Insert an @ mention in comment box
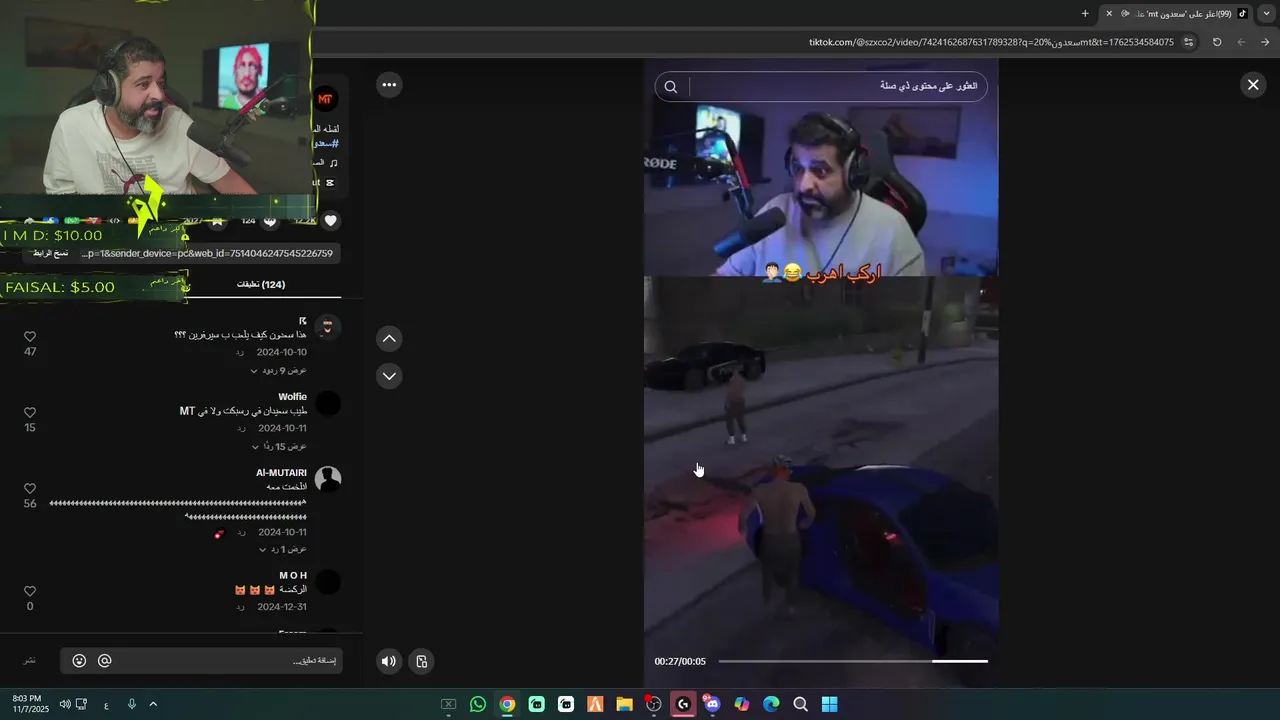 coord(105,661)
